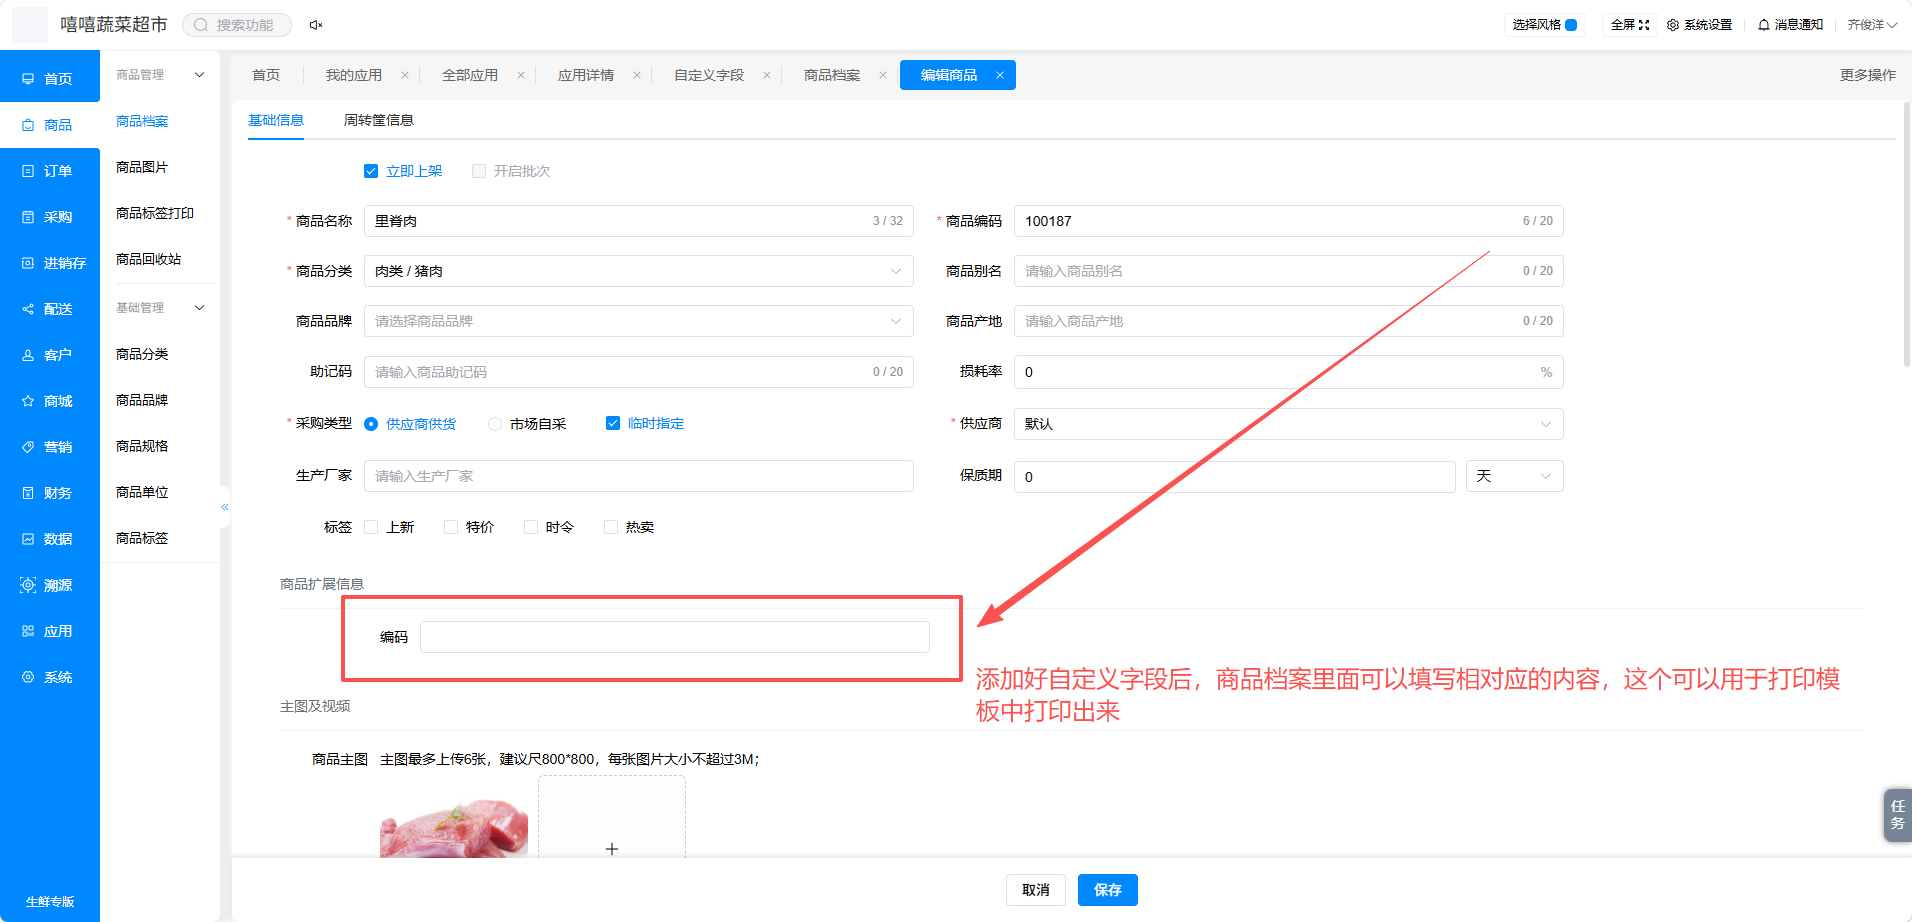This screenshot has height=922, width=1912.
Task: Open the shelf-life unit 天 dropdown
Action: point(1515,476)
